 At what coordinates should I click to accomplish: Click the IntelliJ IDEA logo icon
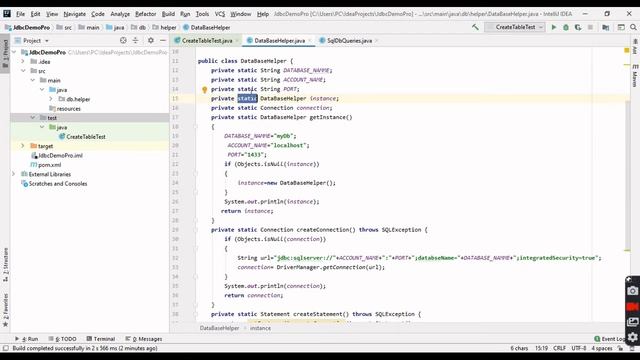[x=7, y=13]
